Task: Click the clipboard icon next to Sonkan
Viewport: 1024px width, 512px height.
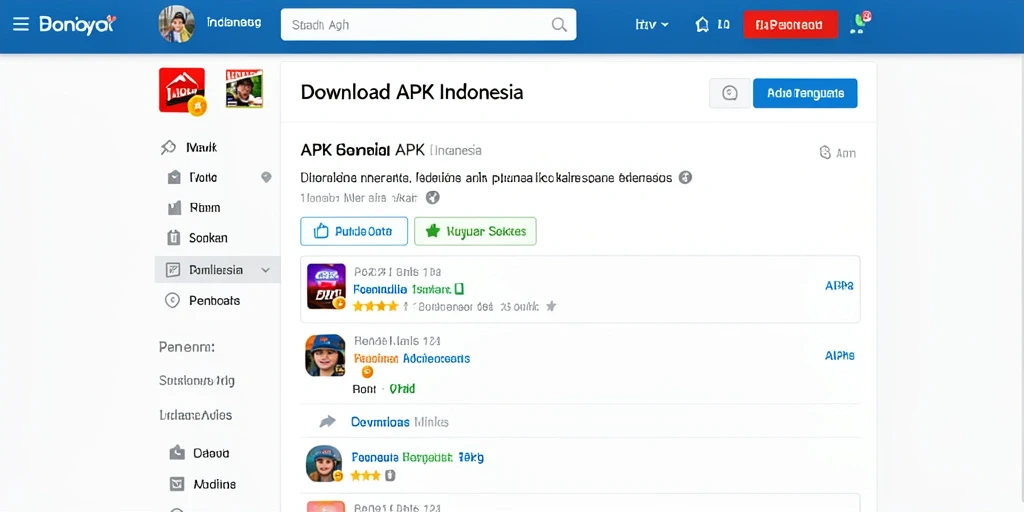Action: (x=174, y=238)
